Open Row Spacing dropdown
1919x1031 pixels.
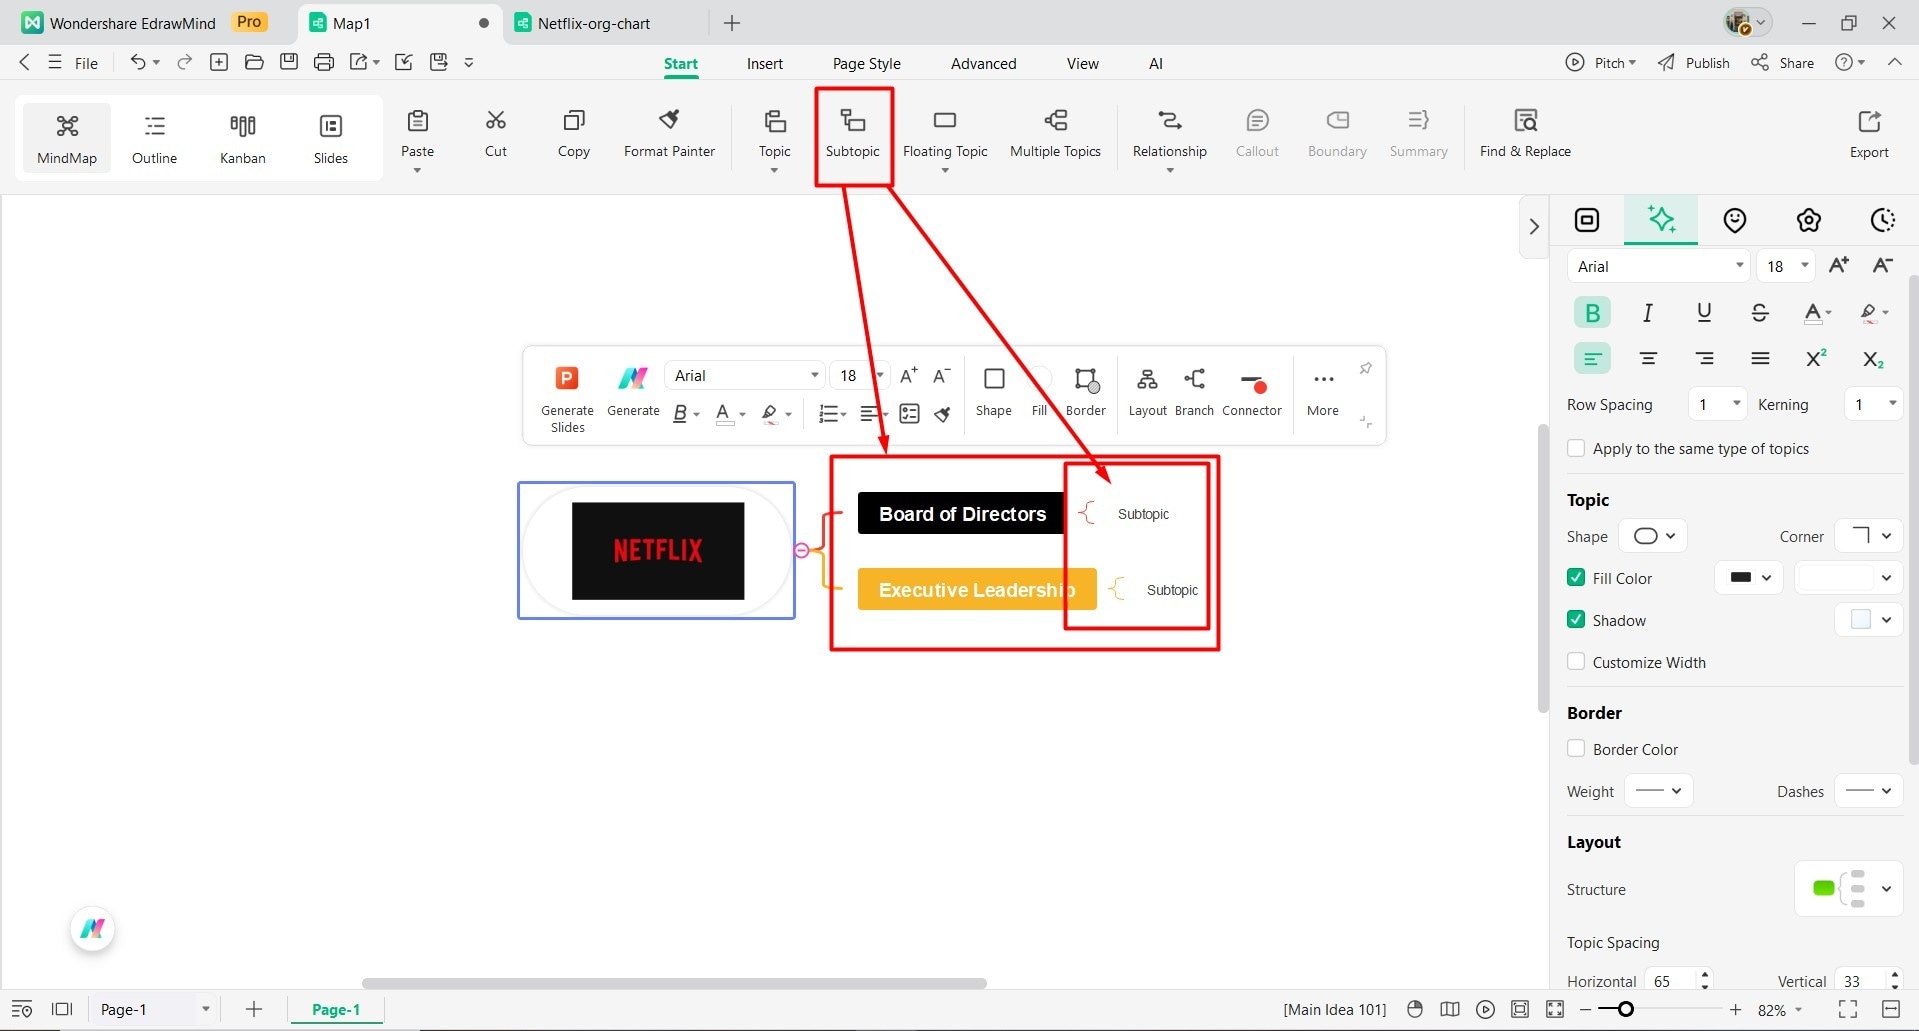coord(1717,404)
